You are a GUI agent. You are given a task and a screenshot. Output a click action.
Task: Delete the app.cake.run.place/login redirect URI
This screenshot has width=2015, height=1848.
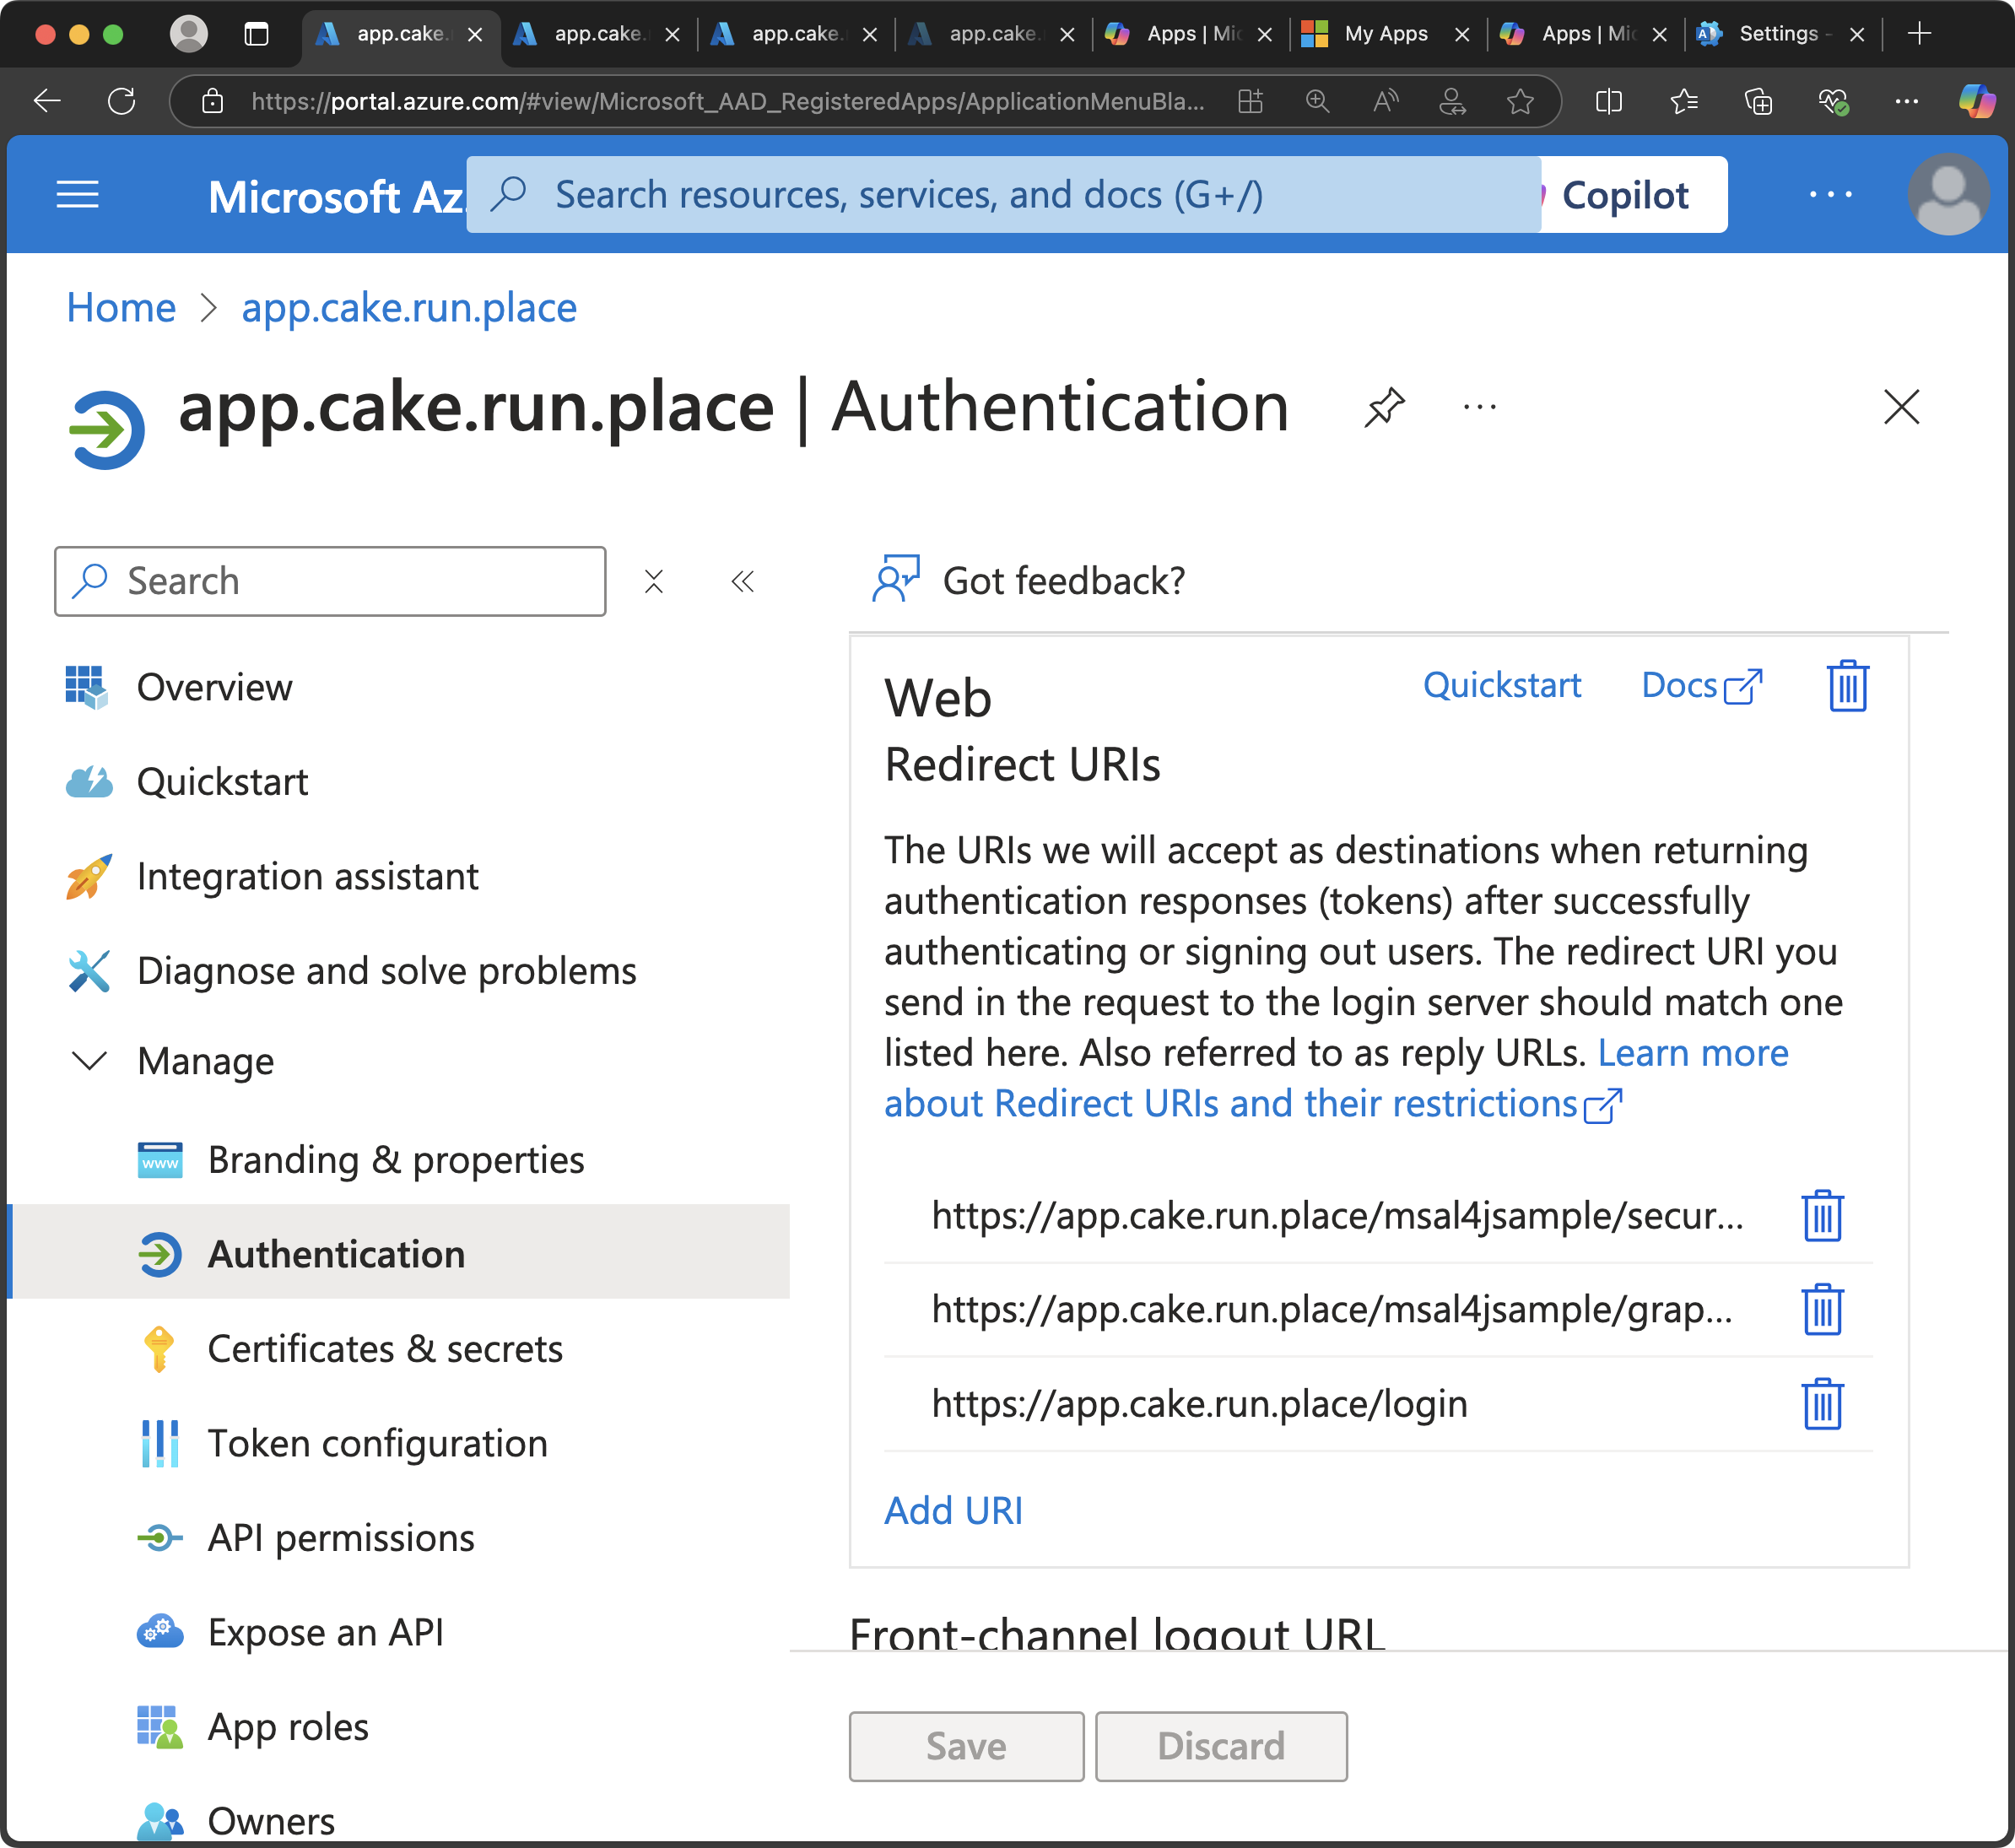pos(1821,1404)
